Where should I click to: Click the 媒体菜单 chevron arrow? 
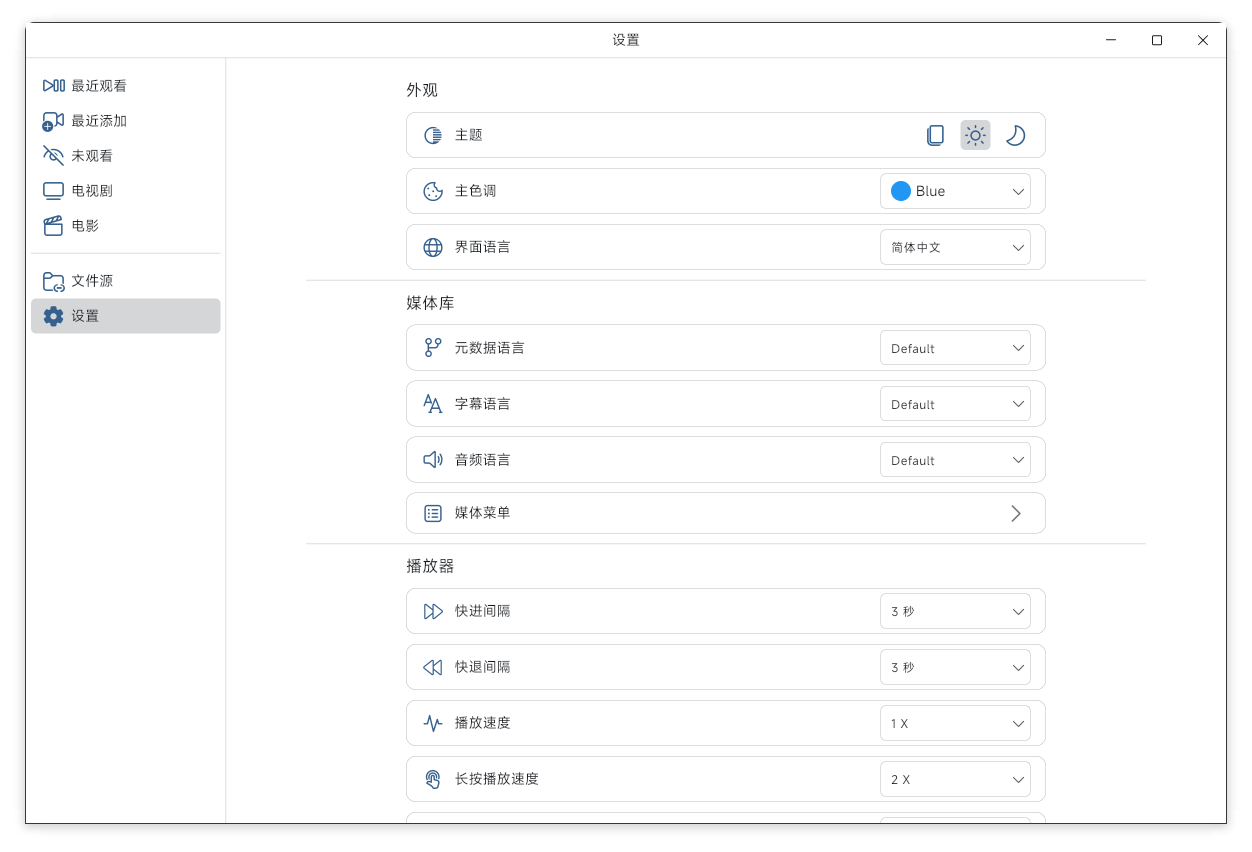point(1015,513)
